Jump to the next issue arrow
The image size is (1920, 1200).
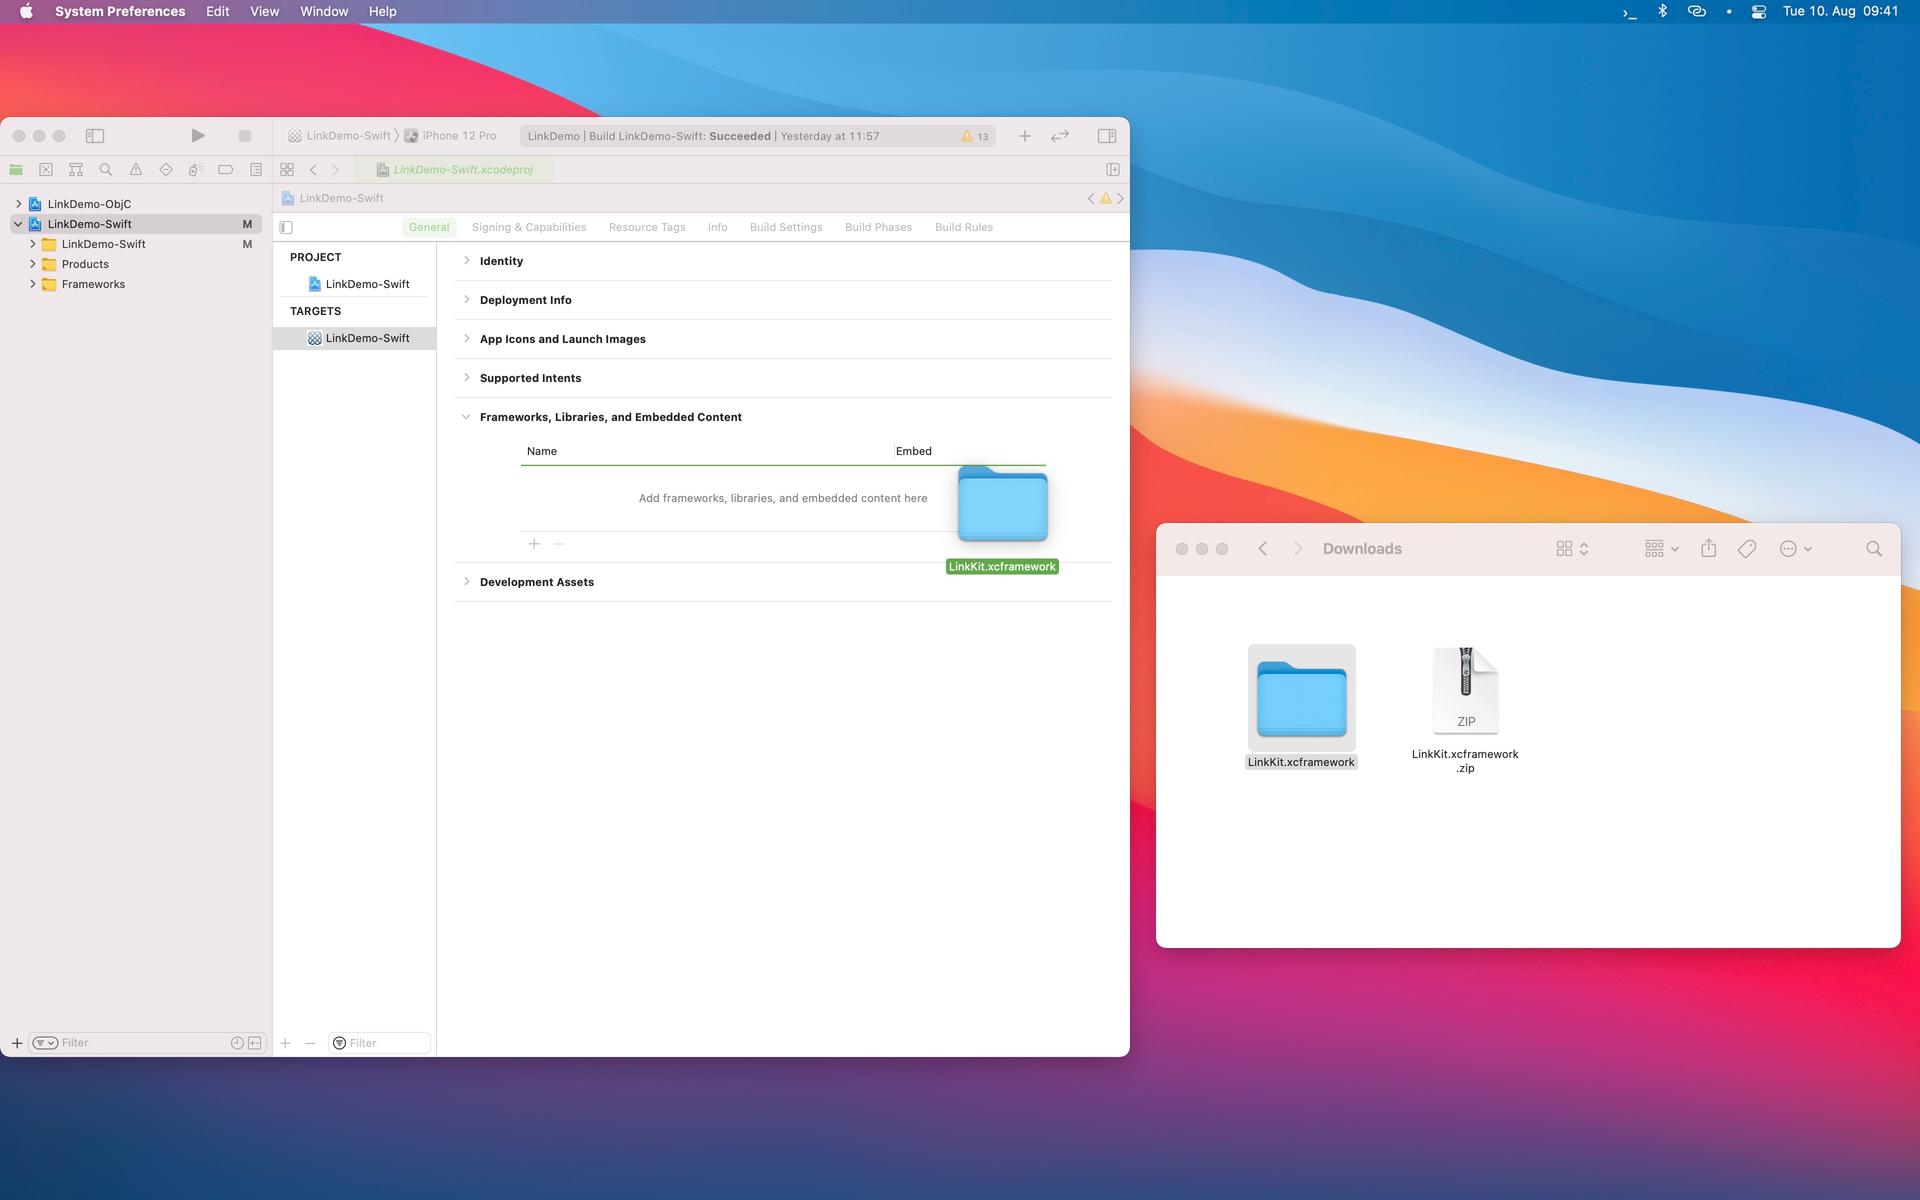tap(1120, 199)
